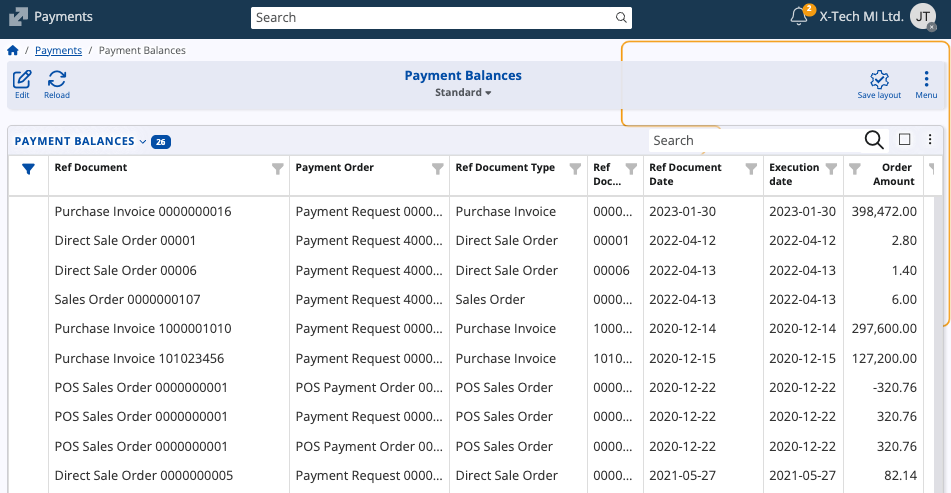Click the Edit pencil icon
951x493 pixels.
click(x=22, y=80)
